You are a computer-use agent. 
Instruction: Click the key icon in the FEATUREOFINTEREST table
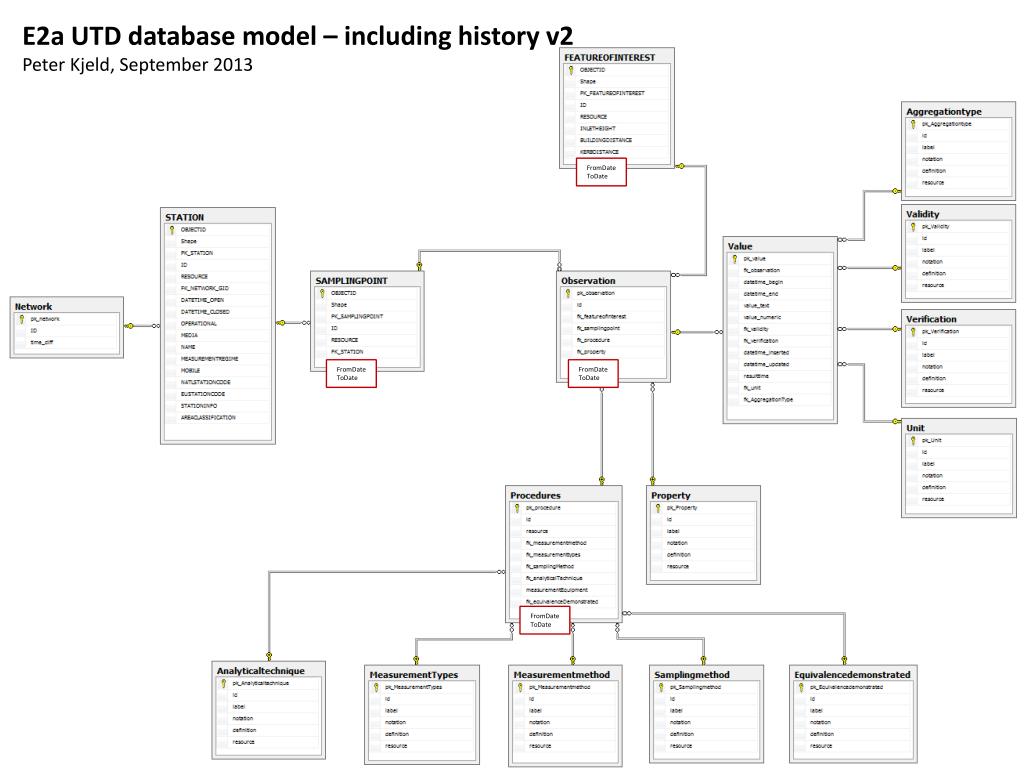pos(571,70)
